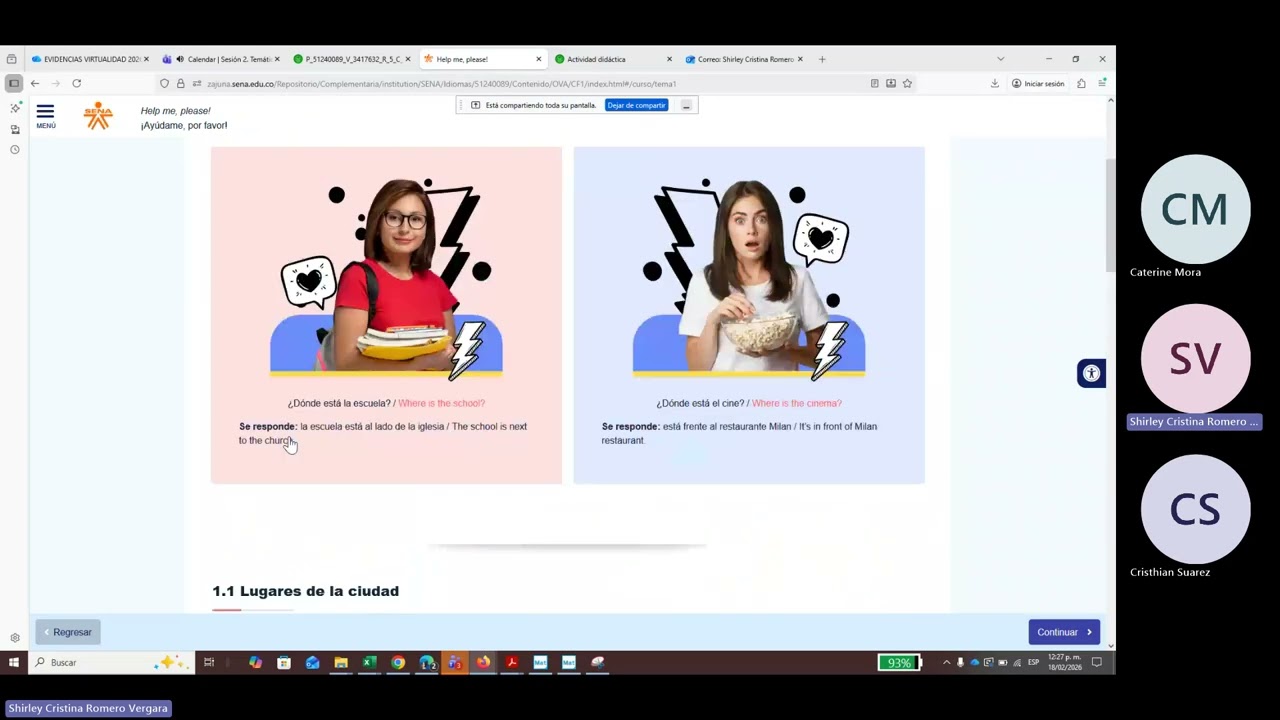Open a new tab with plus button
Screen dimensions: 1280x720
(x=822, y=59)
